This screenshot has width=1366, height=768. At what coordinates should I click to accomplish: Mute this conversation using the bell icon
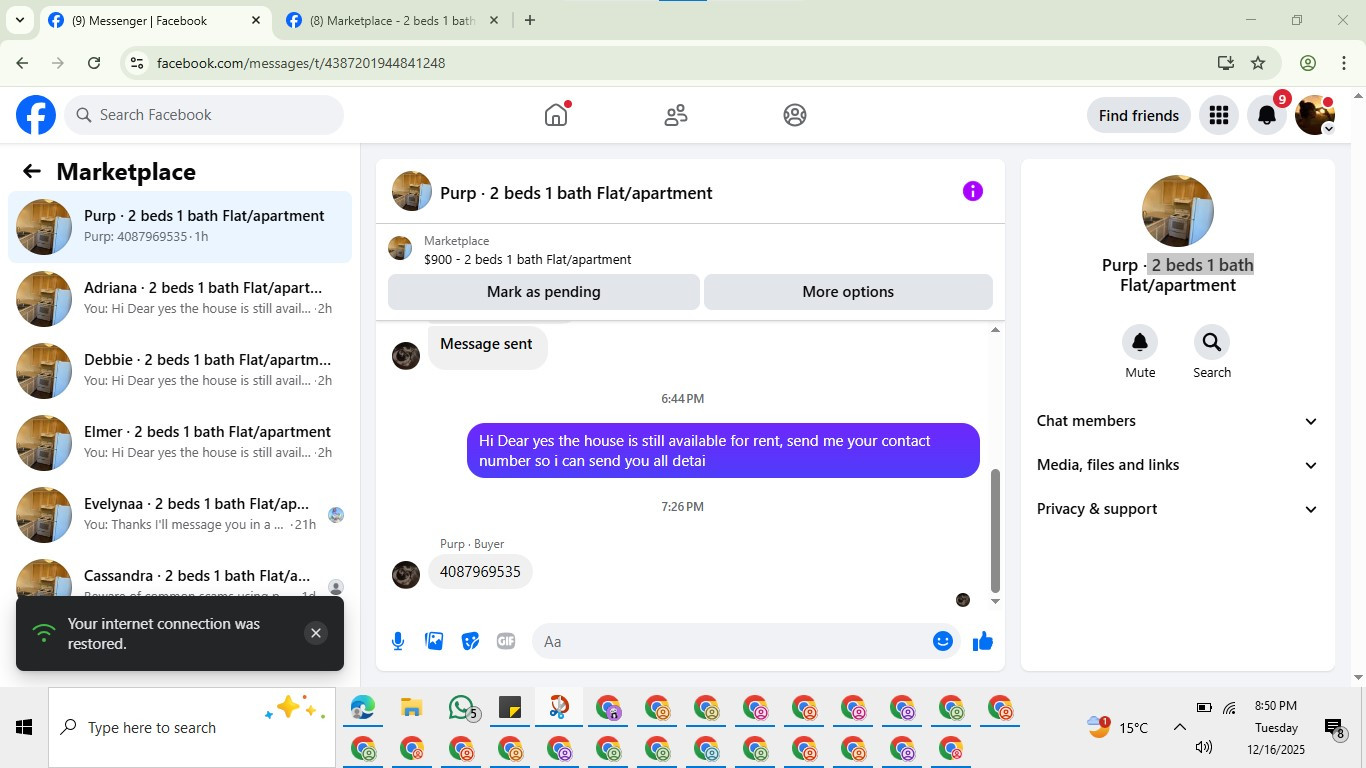1139,342
